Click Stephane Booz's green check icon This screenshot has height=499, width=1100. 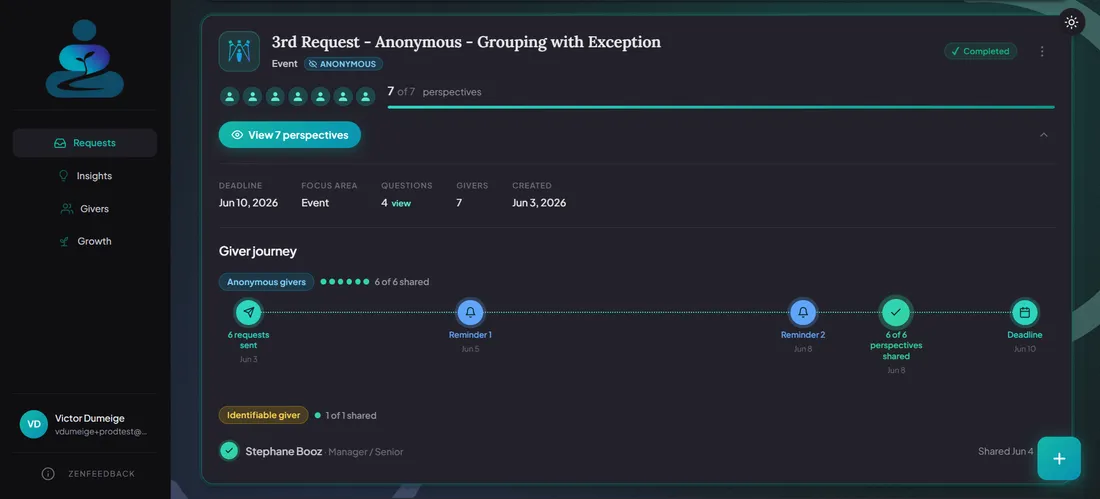pos(229,451)
